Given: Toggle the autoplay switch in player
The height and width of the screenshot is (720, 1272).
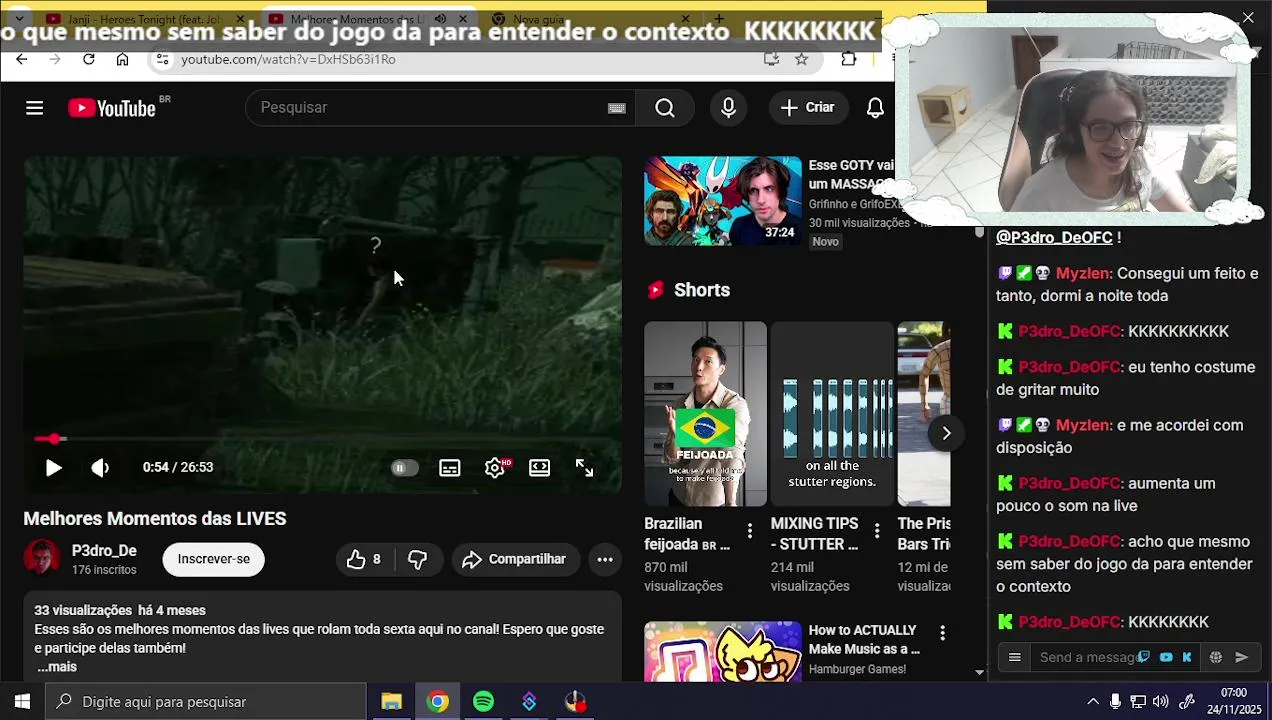Looking at the screenshot, I should pos(404,467).
